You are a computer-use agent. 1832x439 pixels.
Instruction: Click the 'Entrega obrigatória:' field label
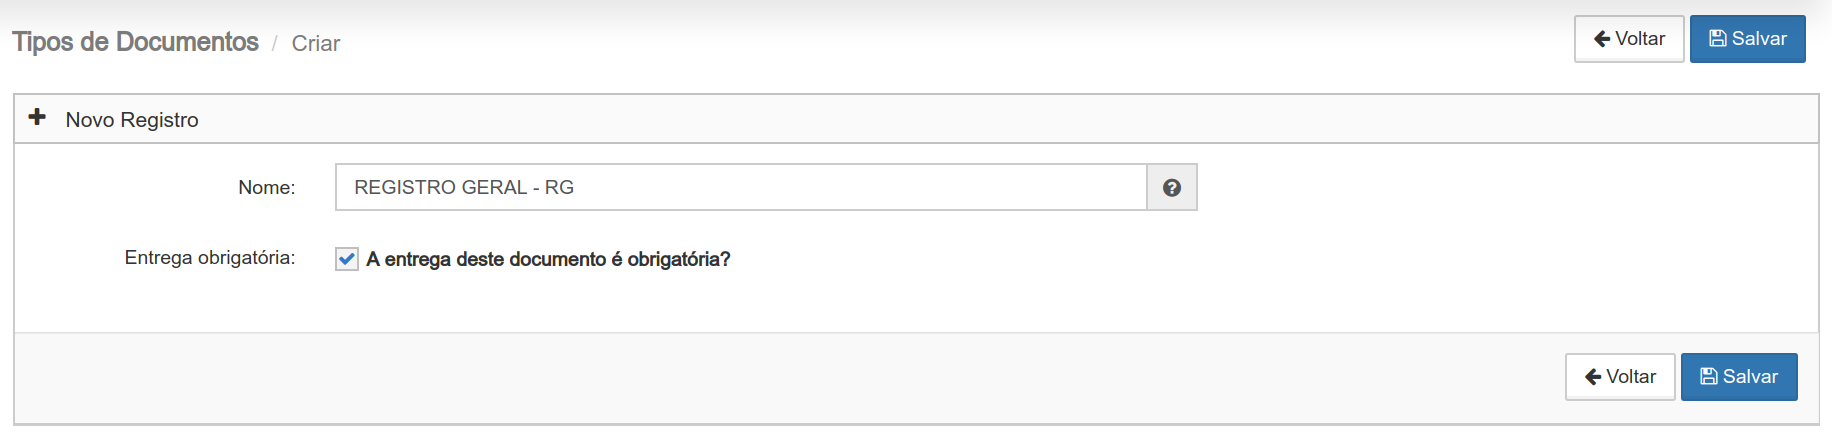coord(210,258)
